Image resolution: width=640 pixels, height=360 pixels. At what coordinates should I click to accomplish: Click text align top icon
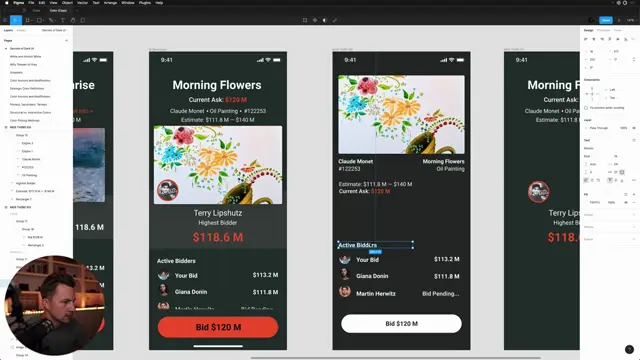[610, 180]
